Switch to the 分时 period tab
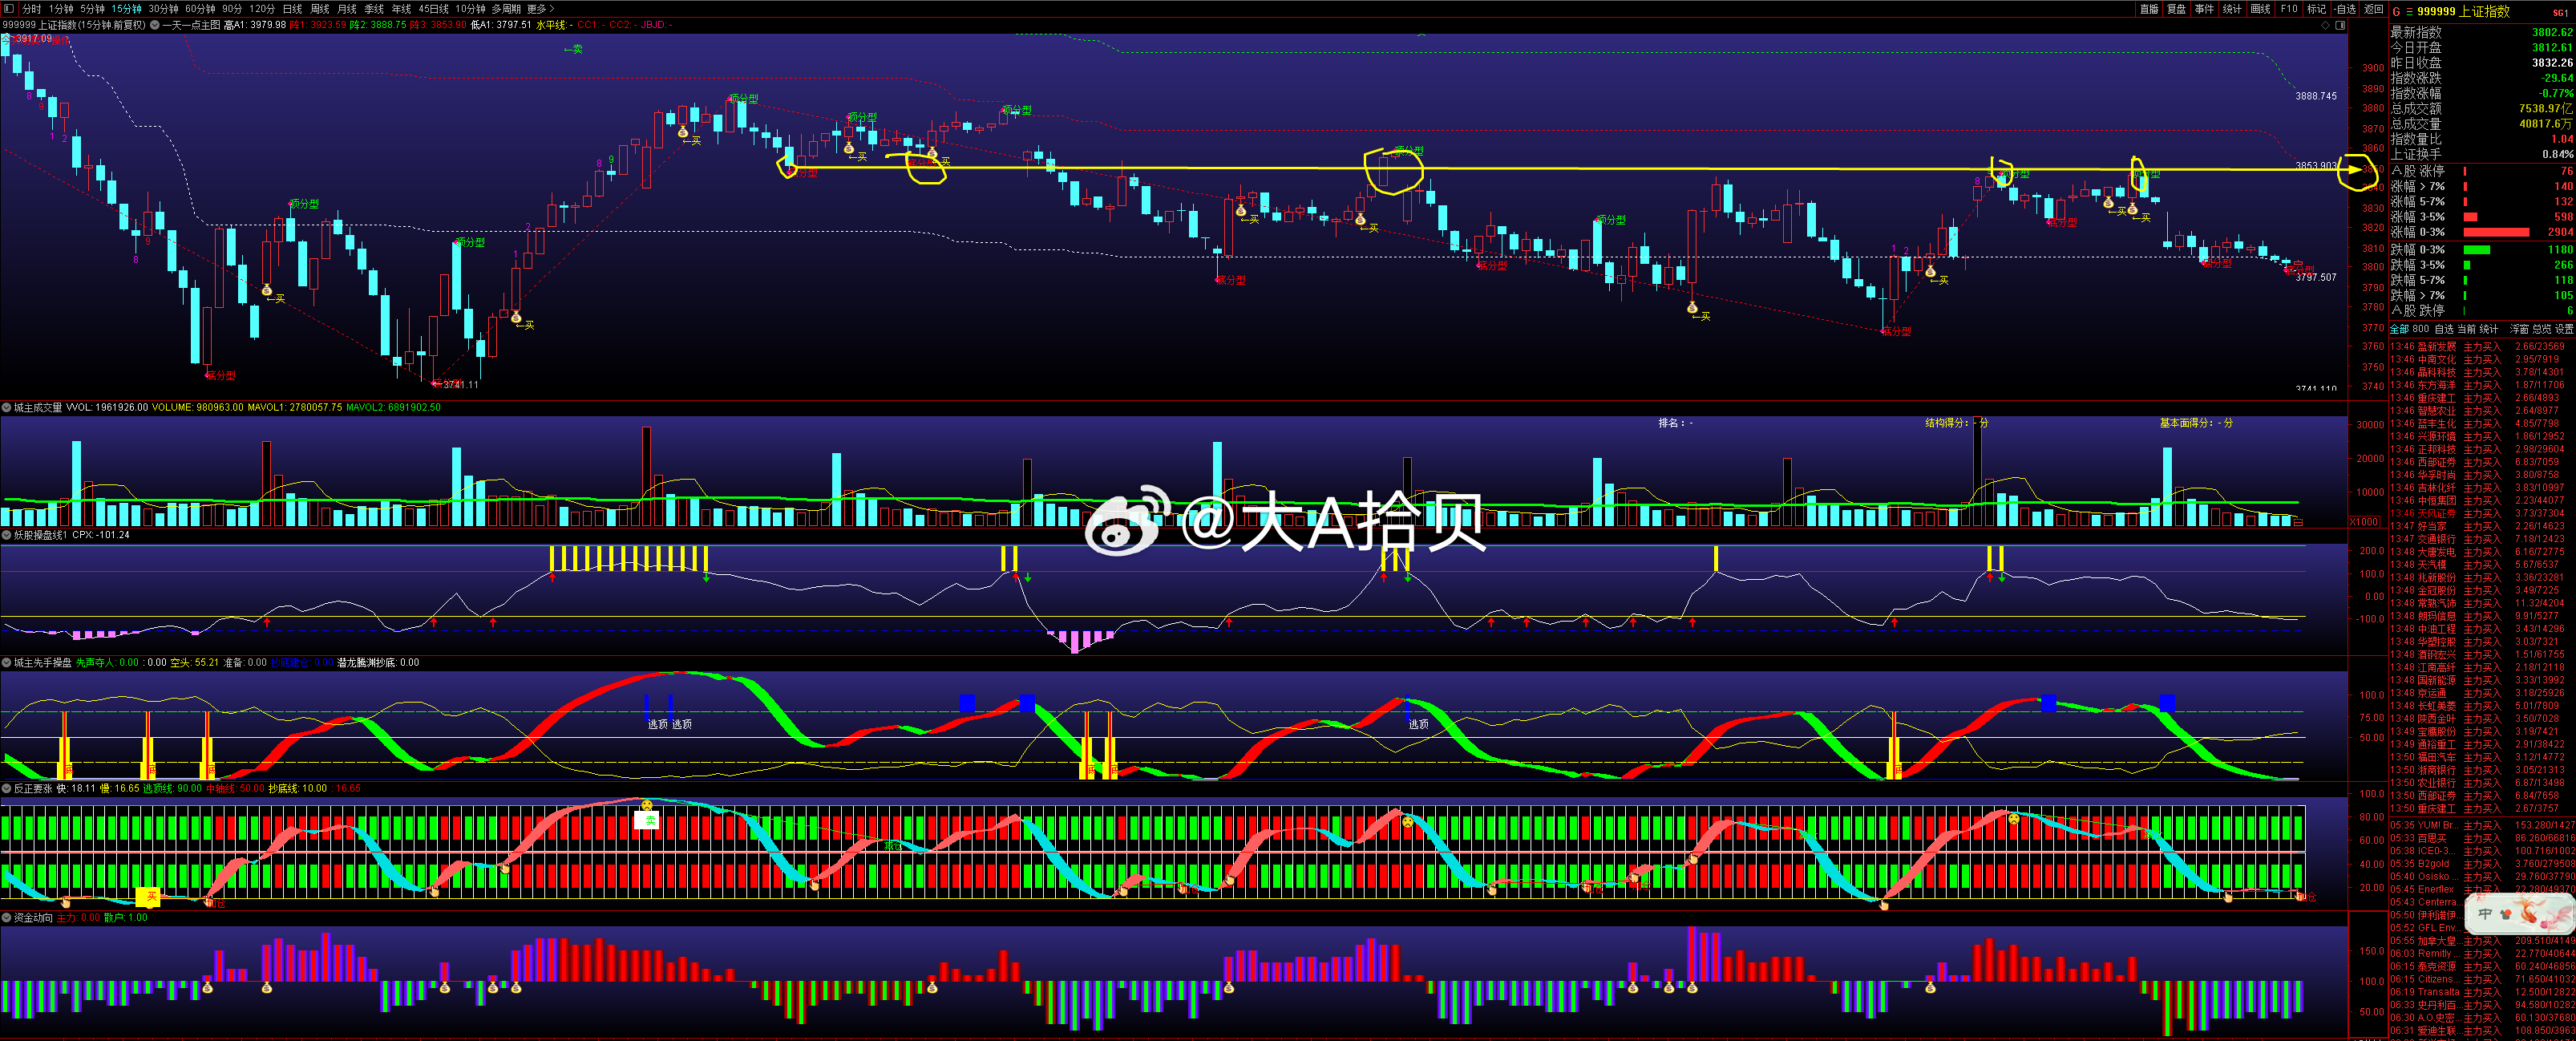 click(x=31, y=9)
